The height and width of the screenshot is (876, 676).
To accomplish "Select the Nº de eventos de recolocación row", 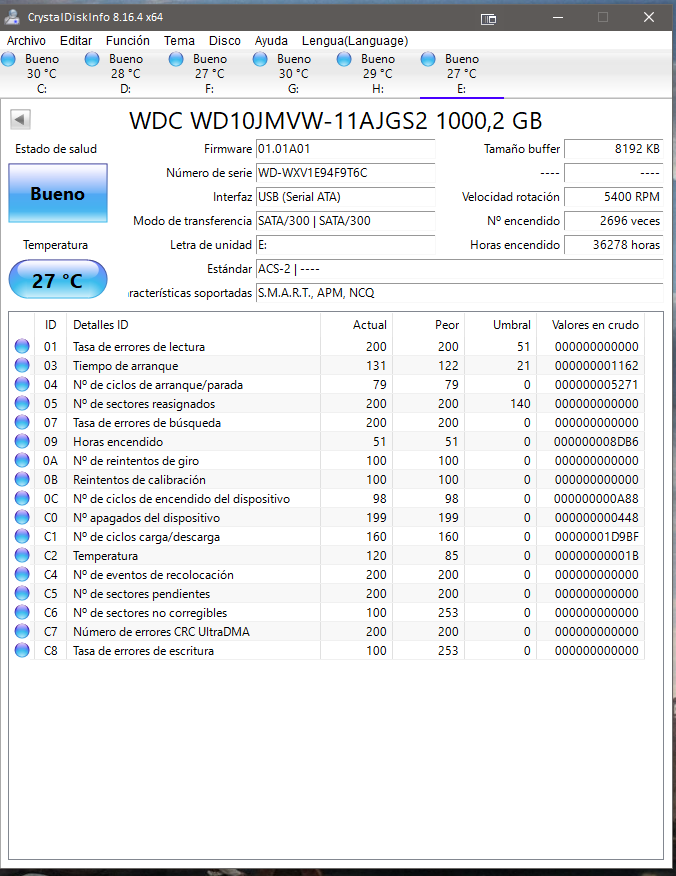I will pyautogui.click(x=327, y=574).
